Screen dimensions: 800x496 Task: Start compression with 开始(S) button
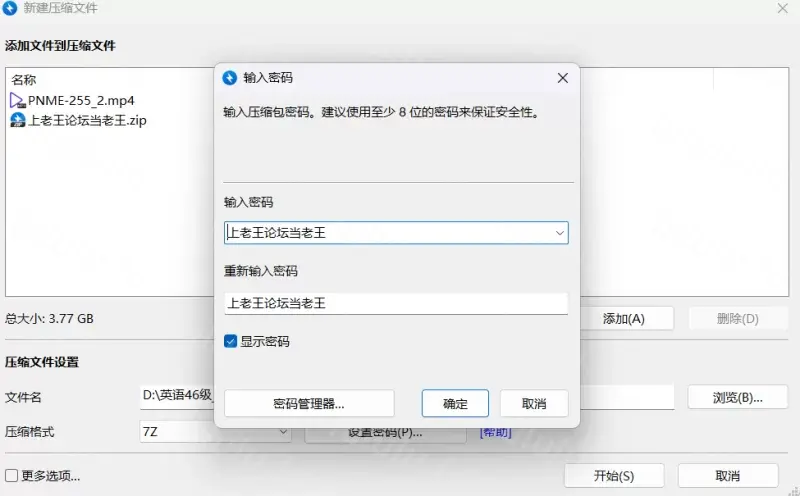[614, 476]
